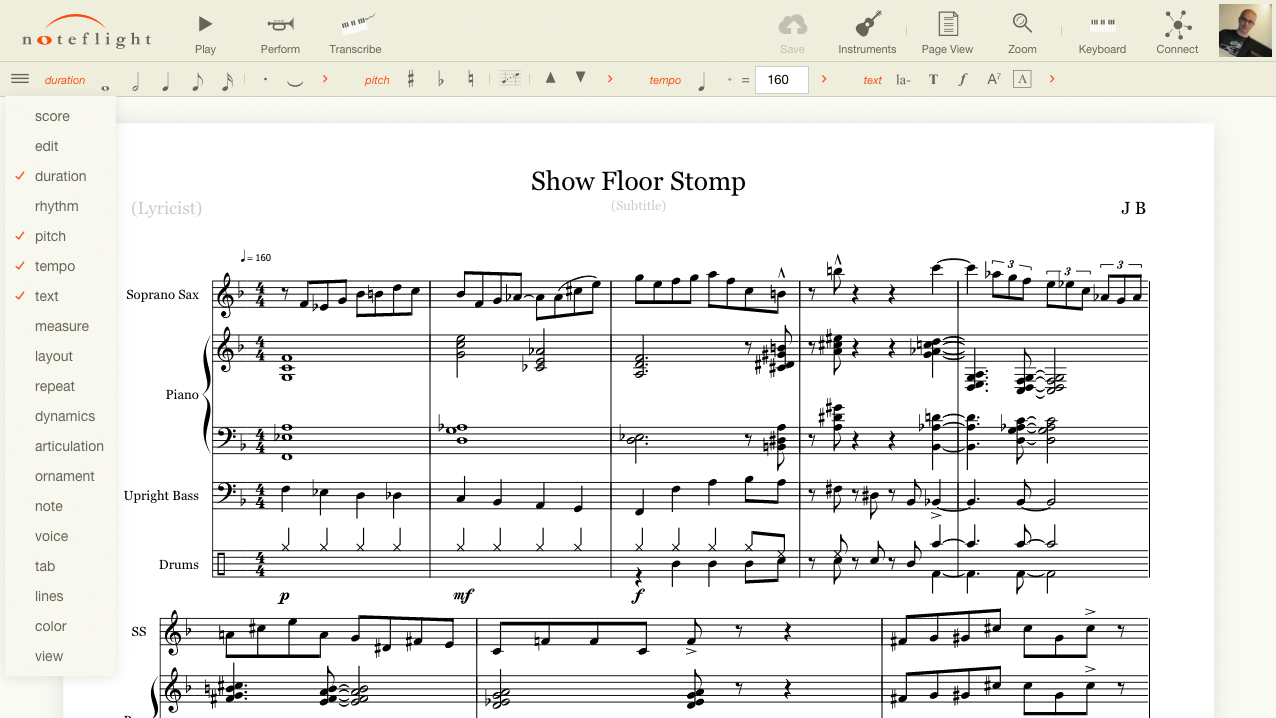Choose the score menu entry
The height and width of the screenshot is (718, 1276).
[52, 116]
